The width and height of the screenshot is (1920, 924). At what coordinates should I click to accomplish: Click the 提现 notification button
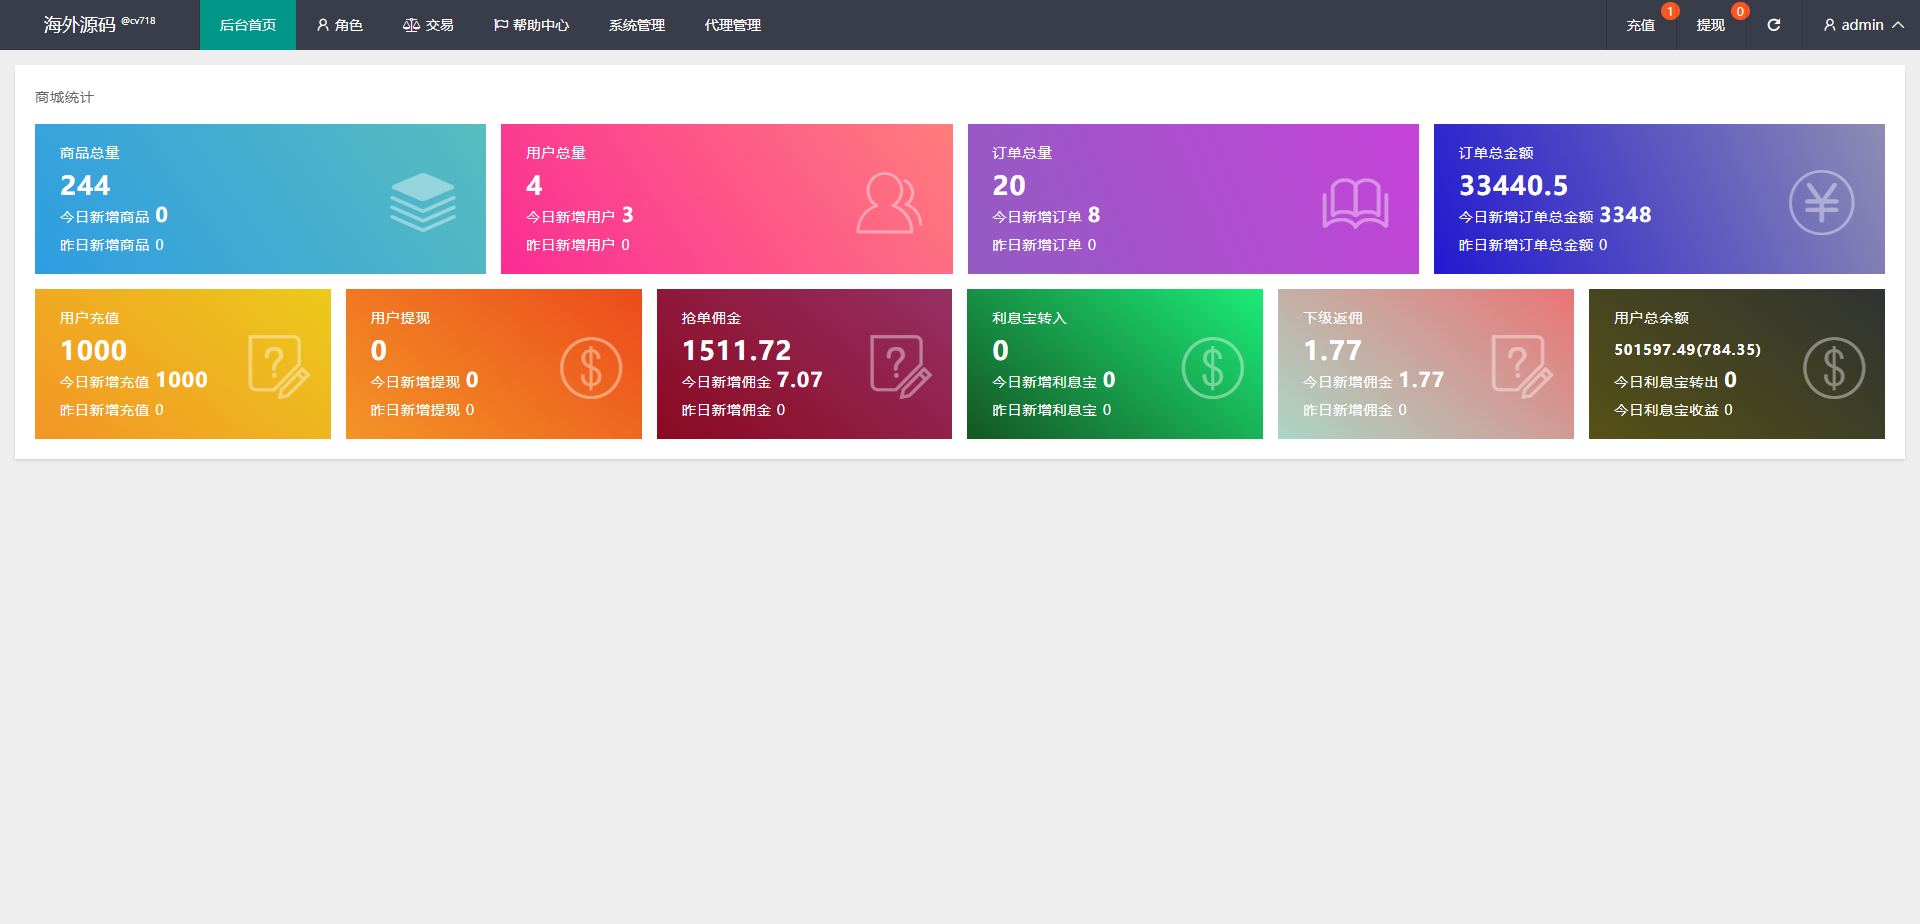point(1710,25)
